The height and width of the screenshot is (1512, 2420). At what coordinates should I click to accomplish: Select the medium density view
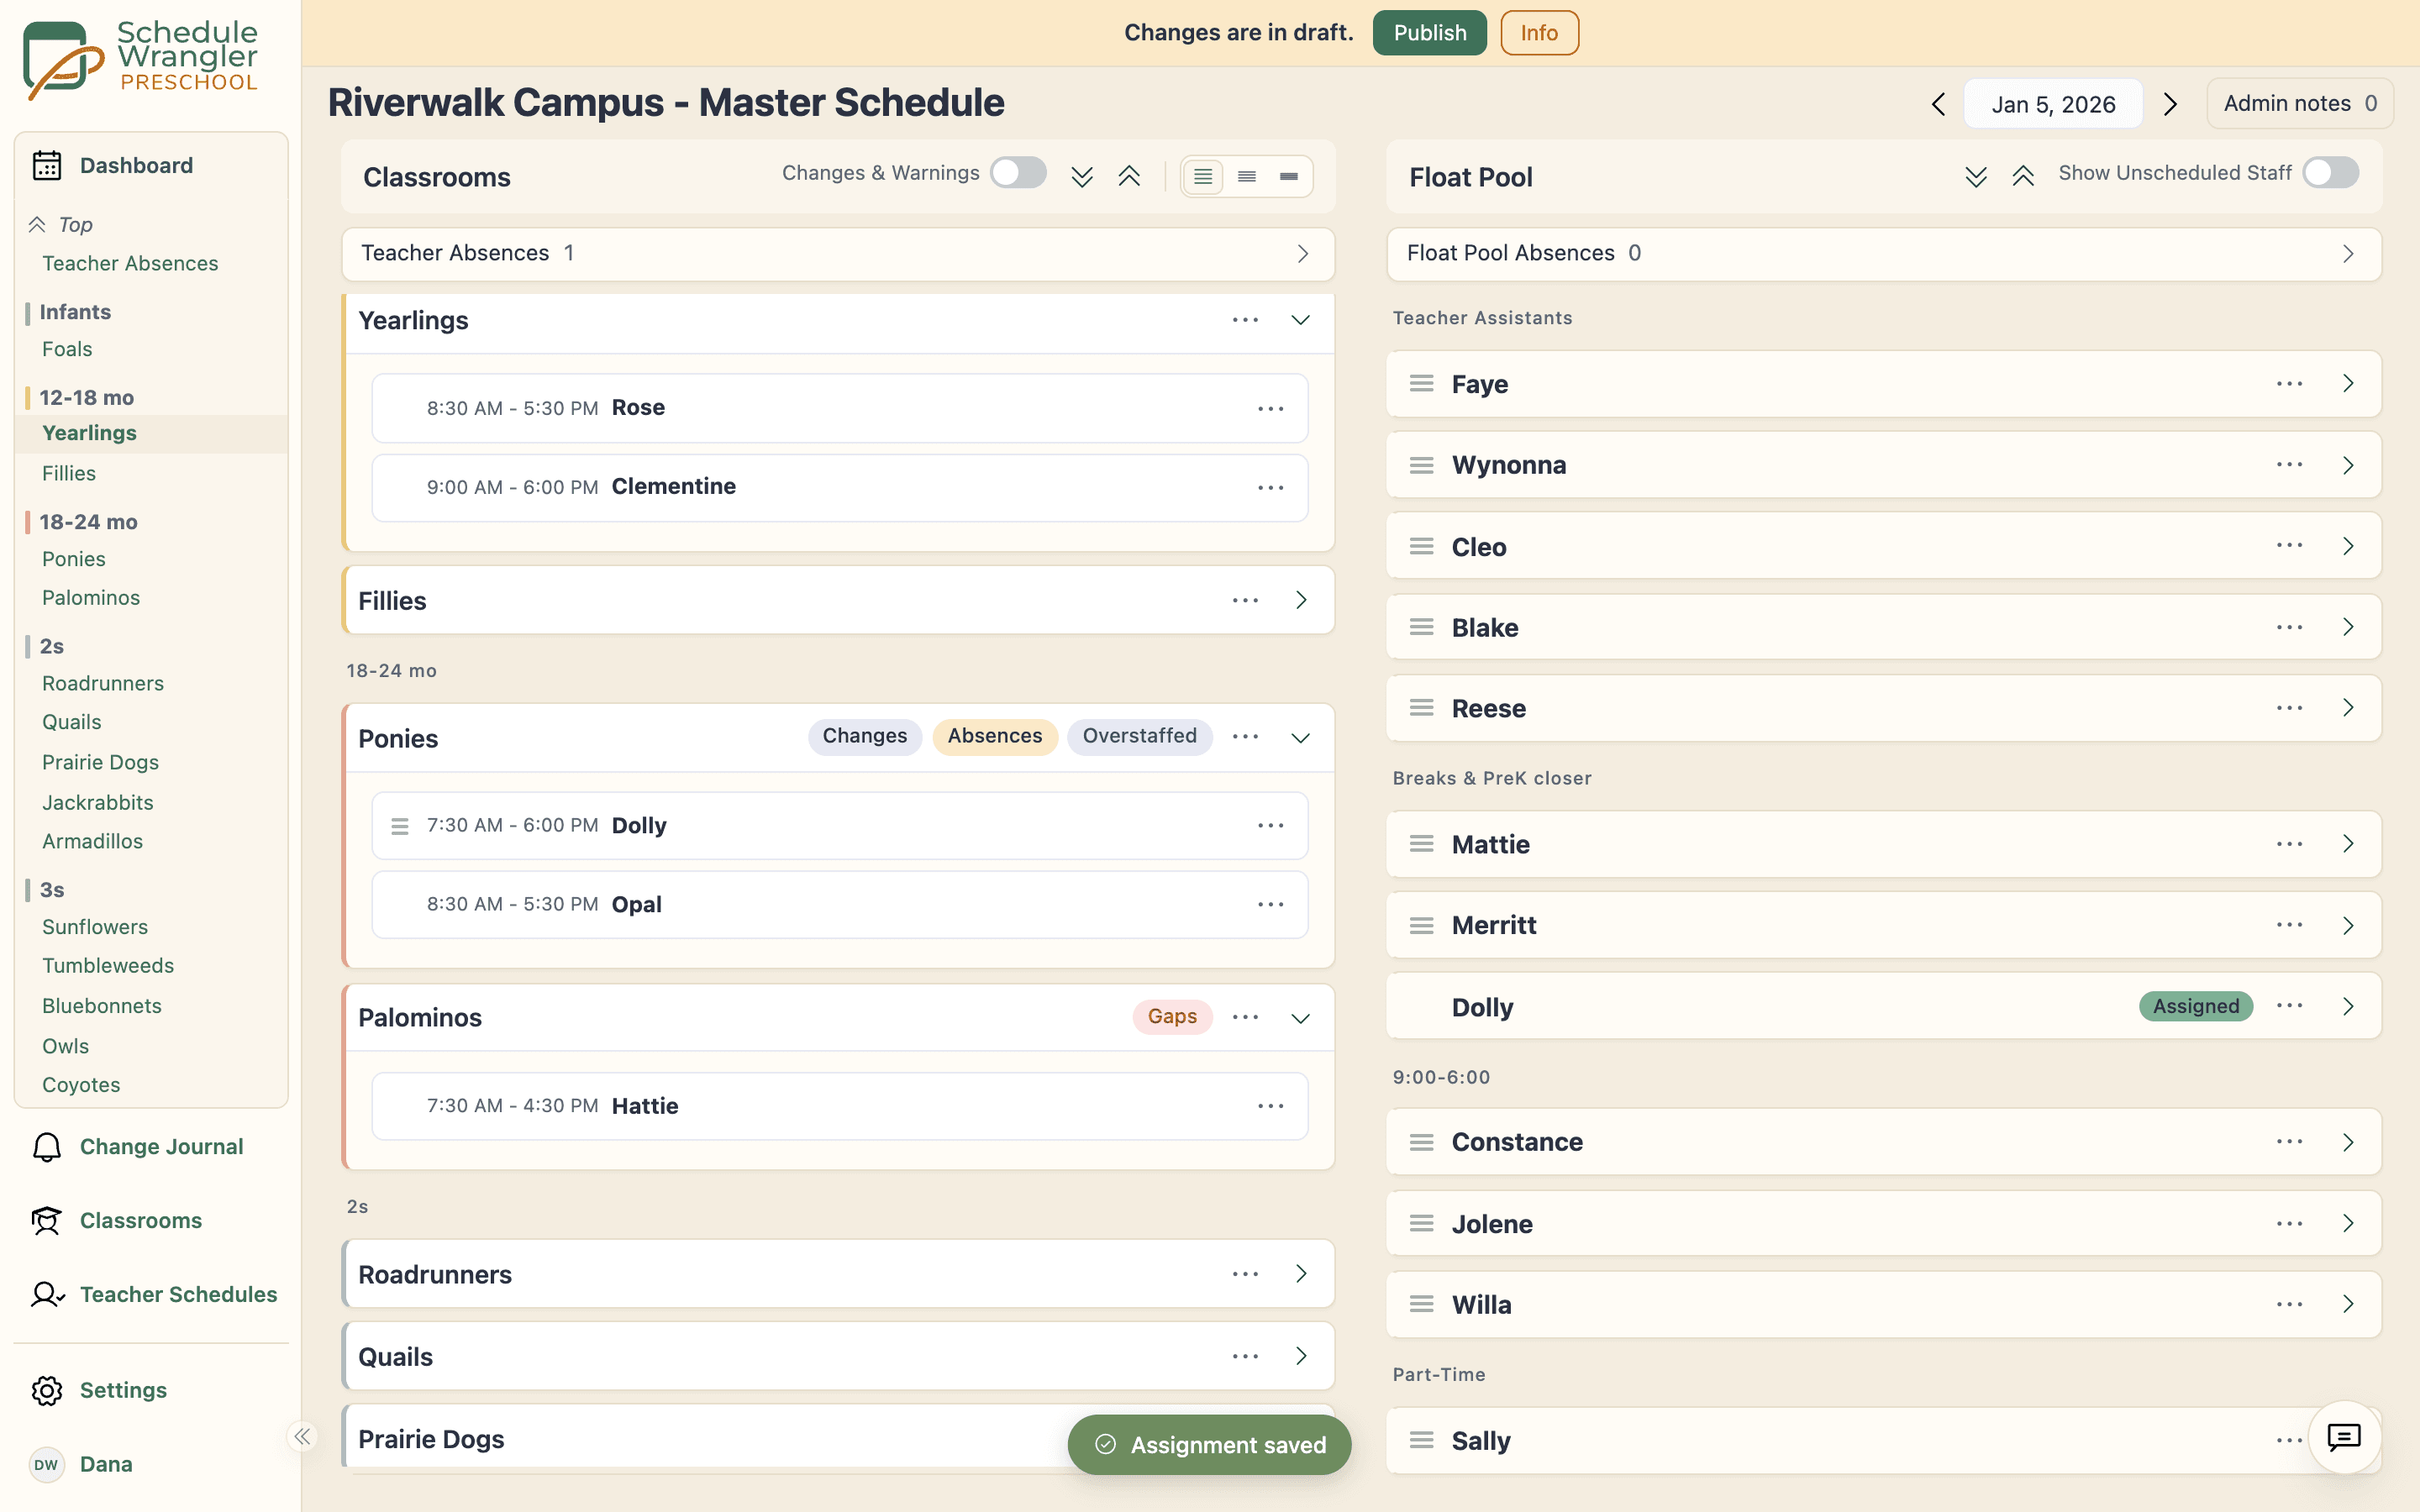tap(1246, 177)
